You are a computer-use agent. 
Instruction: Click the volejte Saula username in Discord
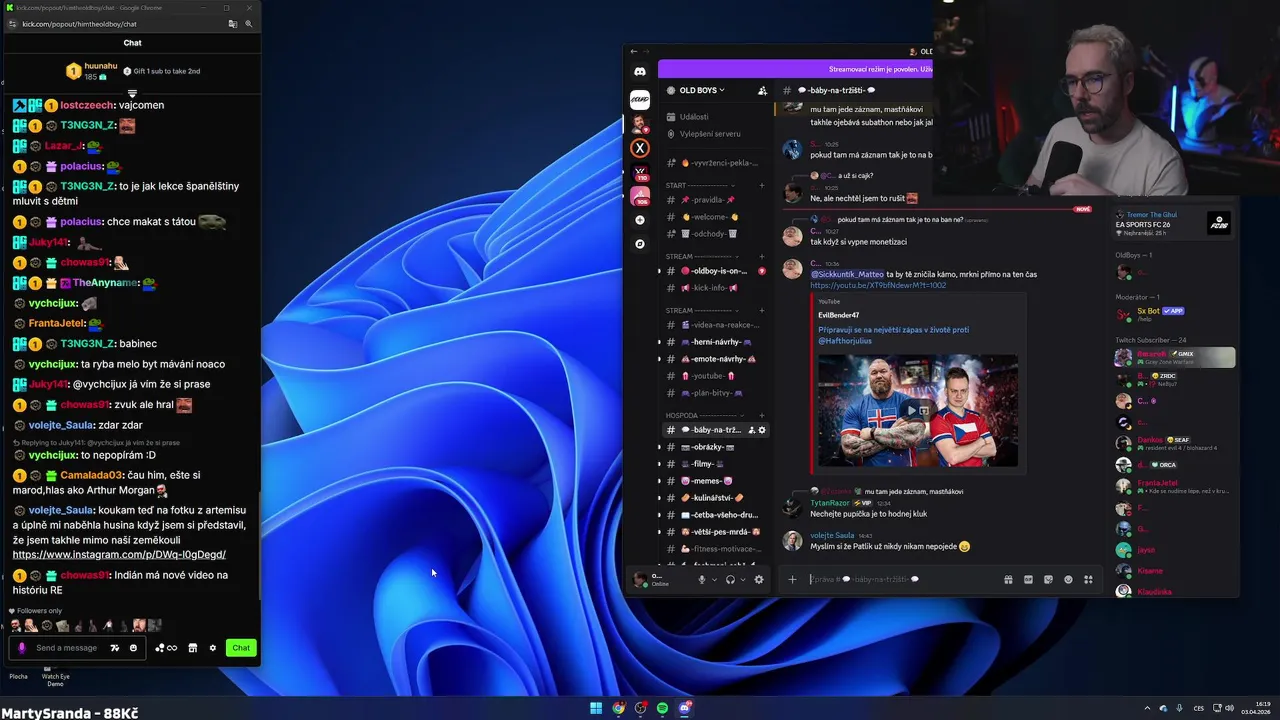[832, 535]
